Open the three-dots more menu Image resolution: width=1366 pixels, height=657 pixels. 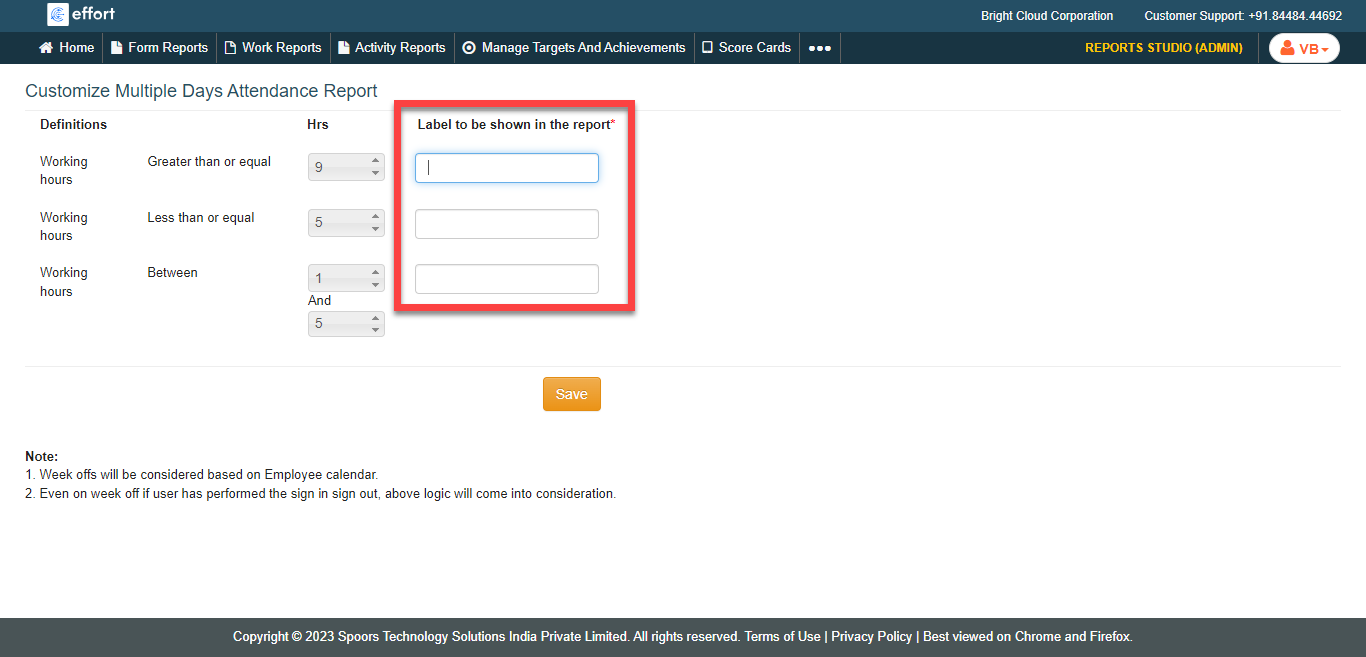[x=819, y=48]
